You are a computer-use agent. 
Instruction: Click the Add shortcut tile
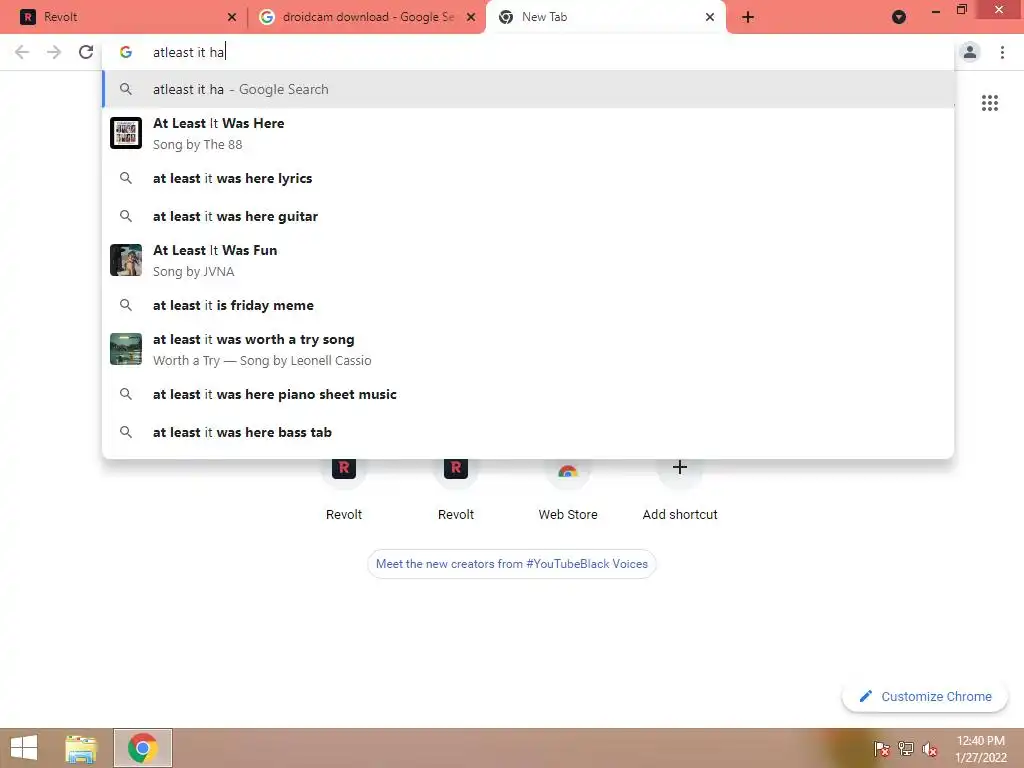point(680,488)
